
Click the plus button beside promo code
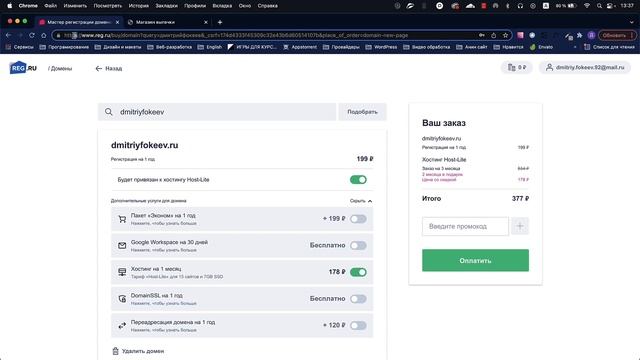pos(520,226)
